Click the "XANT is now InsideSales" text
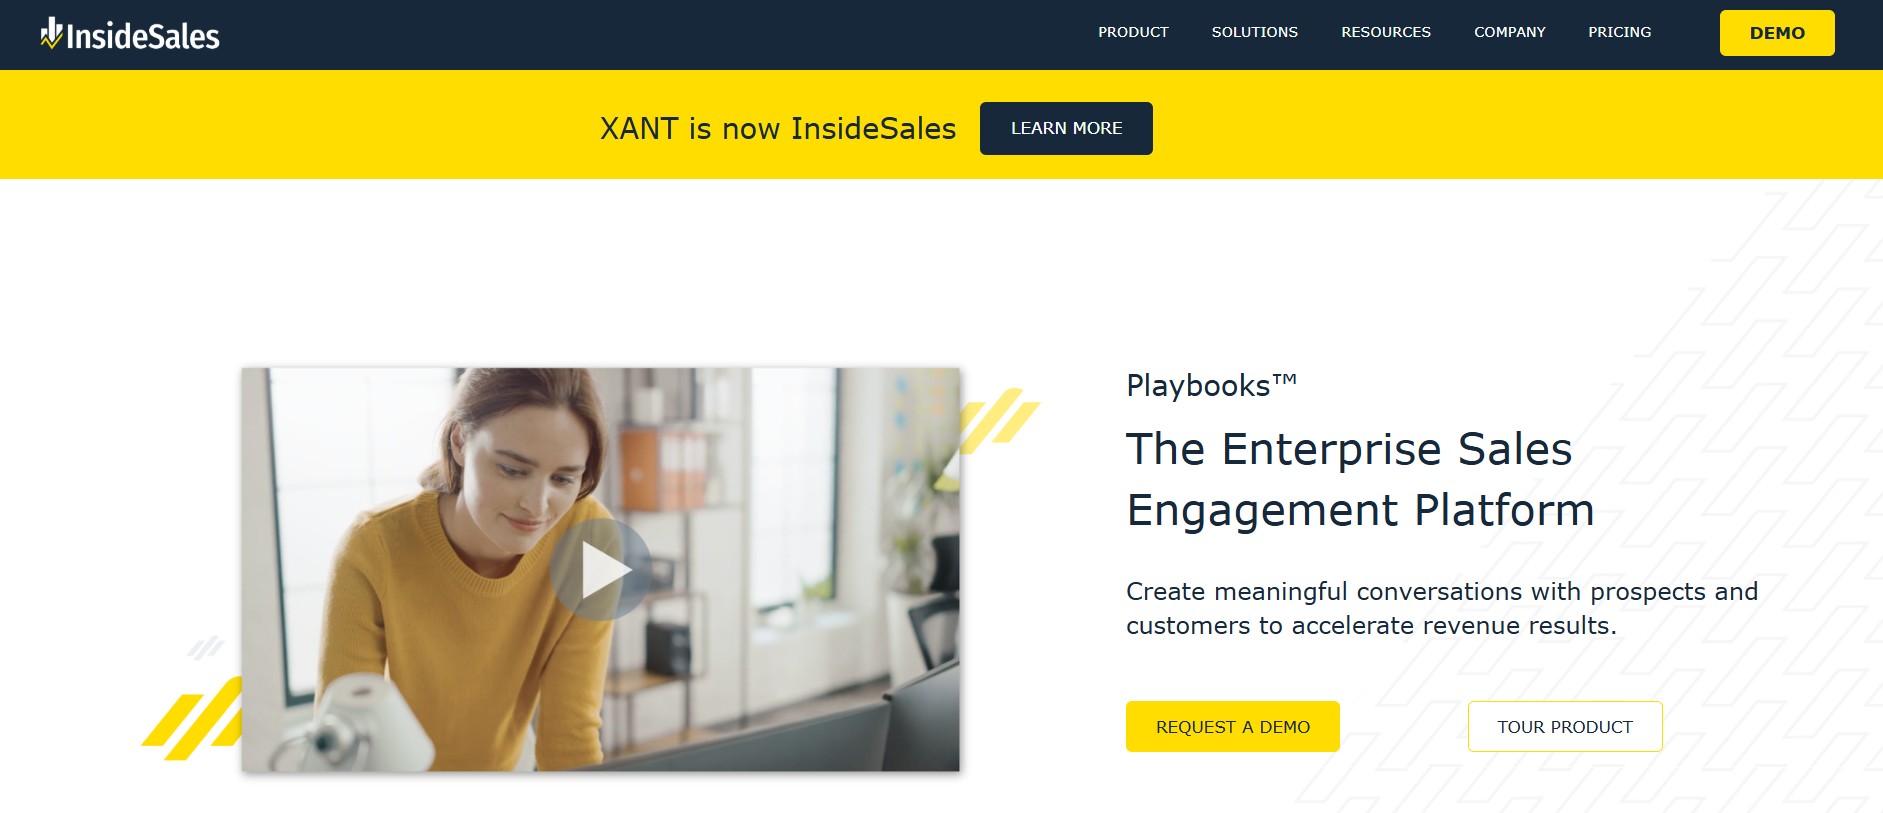This screenshot has width=1883, height=813. [x=778, y=128]
